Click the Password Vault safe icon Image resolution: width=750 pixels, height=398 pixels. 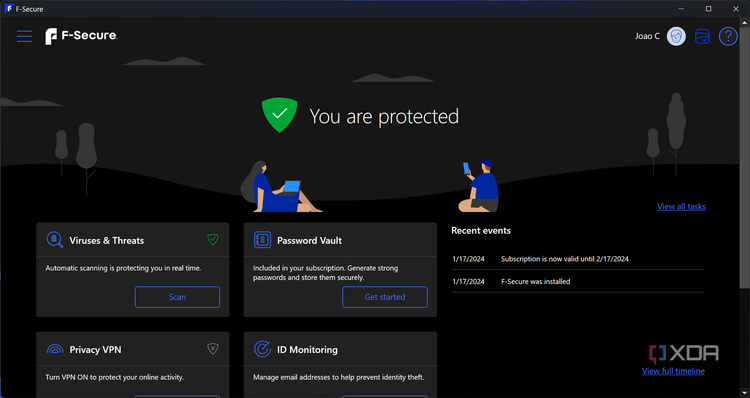coord(262,240)
